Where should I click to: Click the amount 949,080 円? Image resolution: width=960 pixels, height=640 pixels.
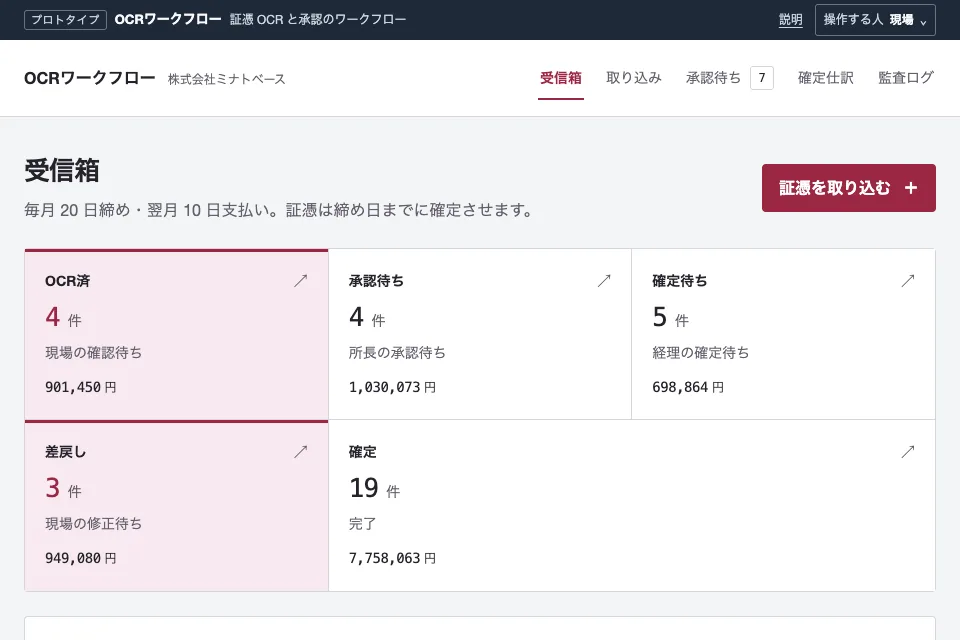tap(81, 558)
